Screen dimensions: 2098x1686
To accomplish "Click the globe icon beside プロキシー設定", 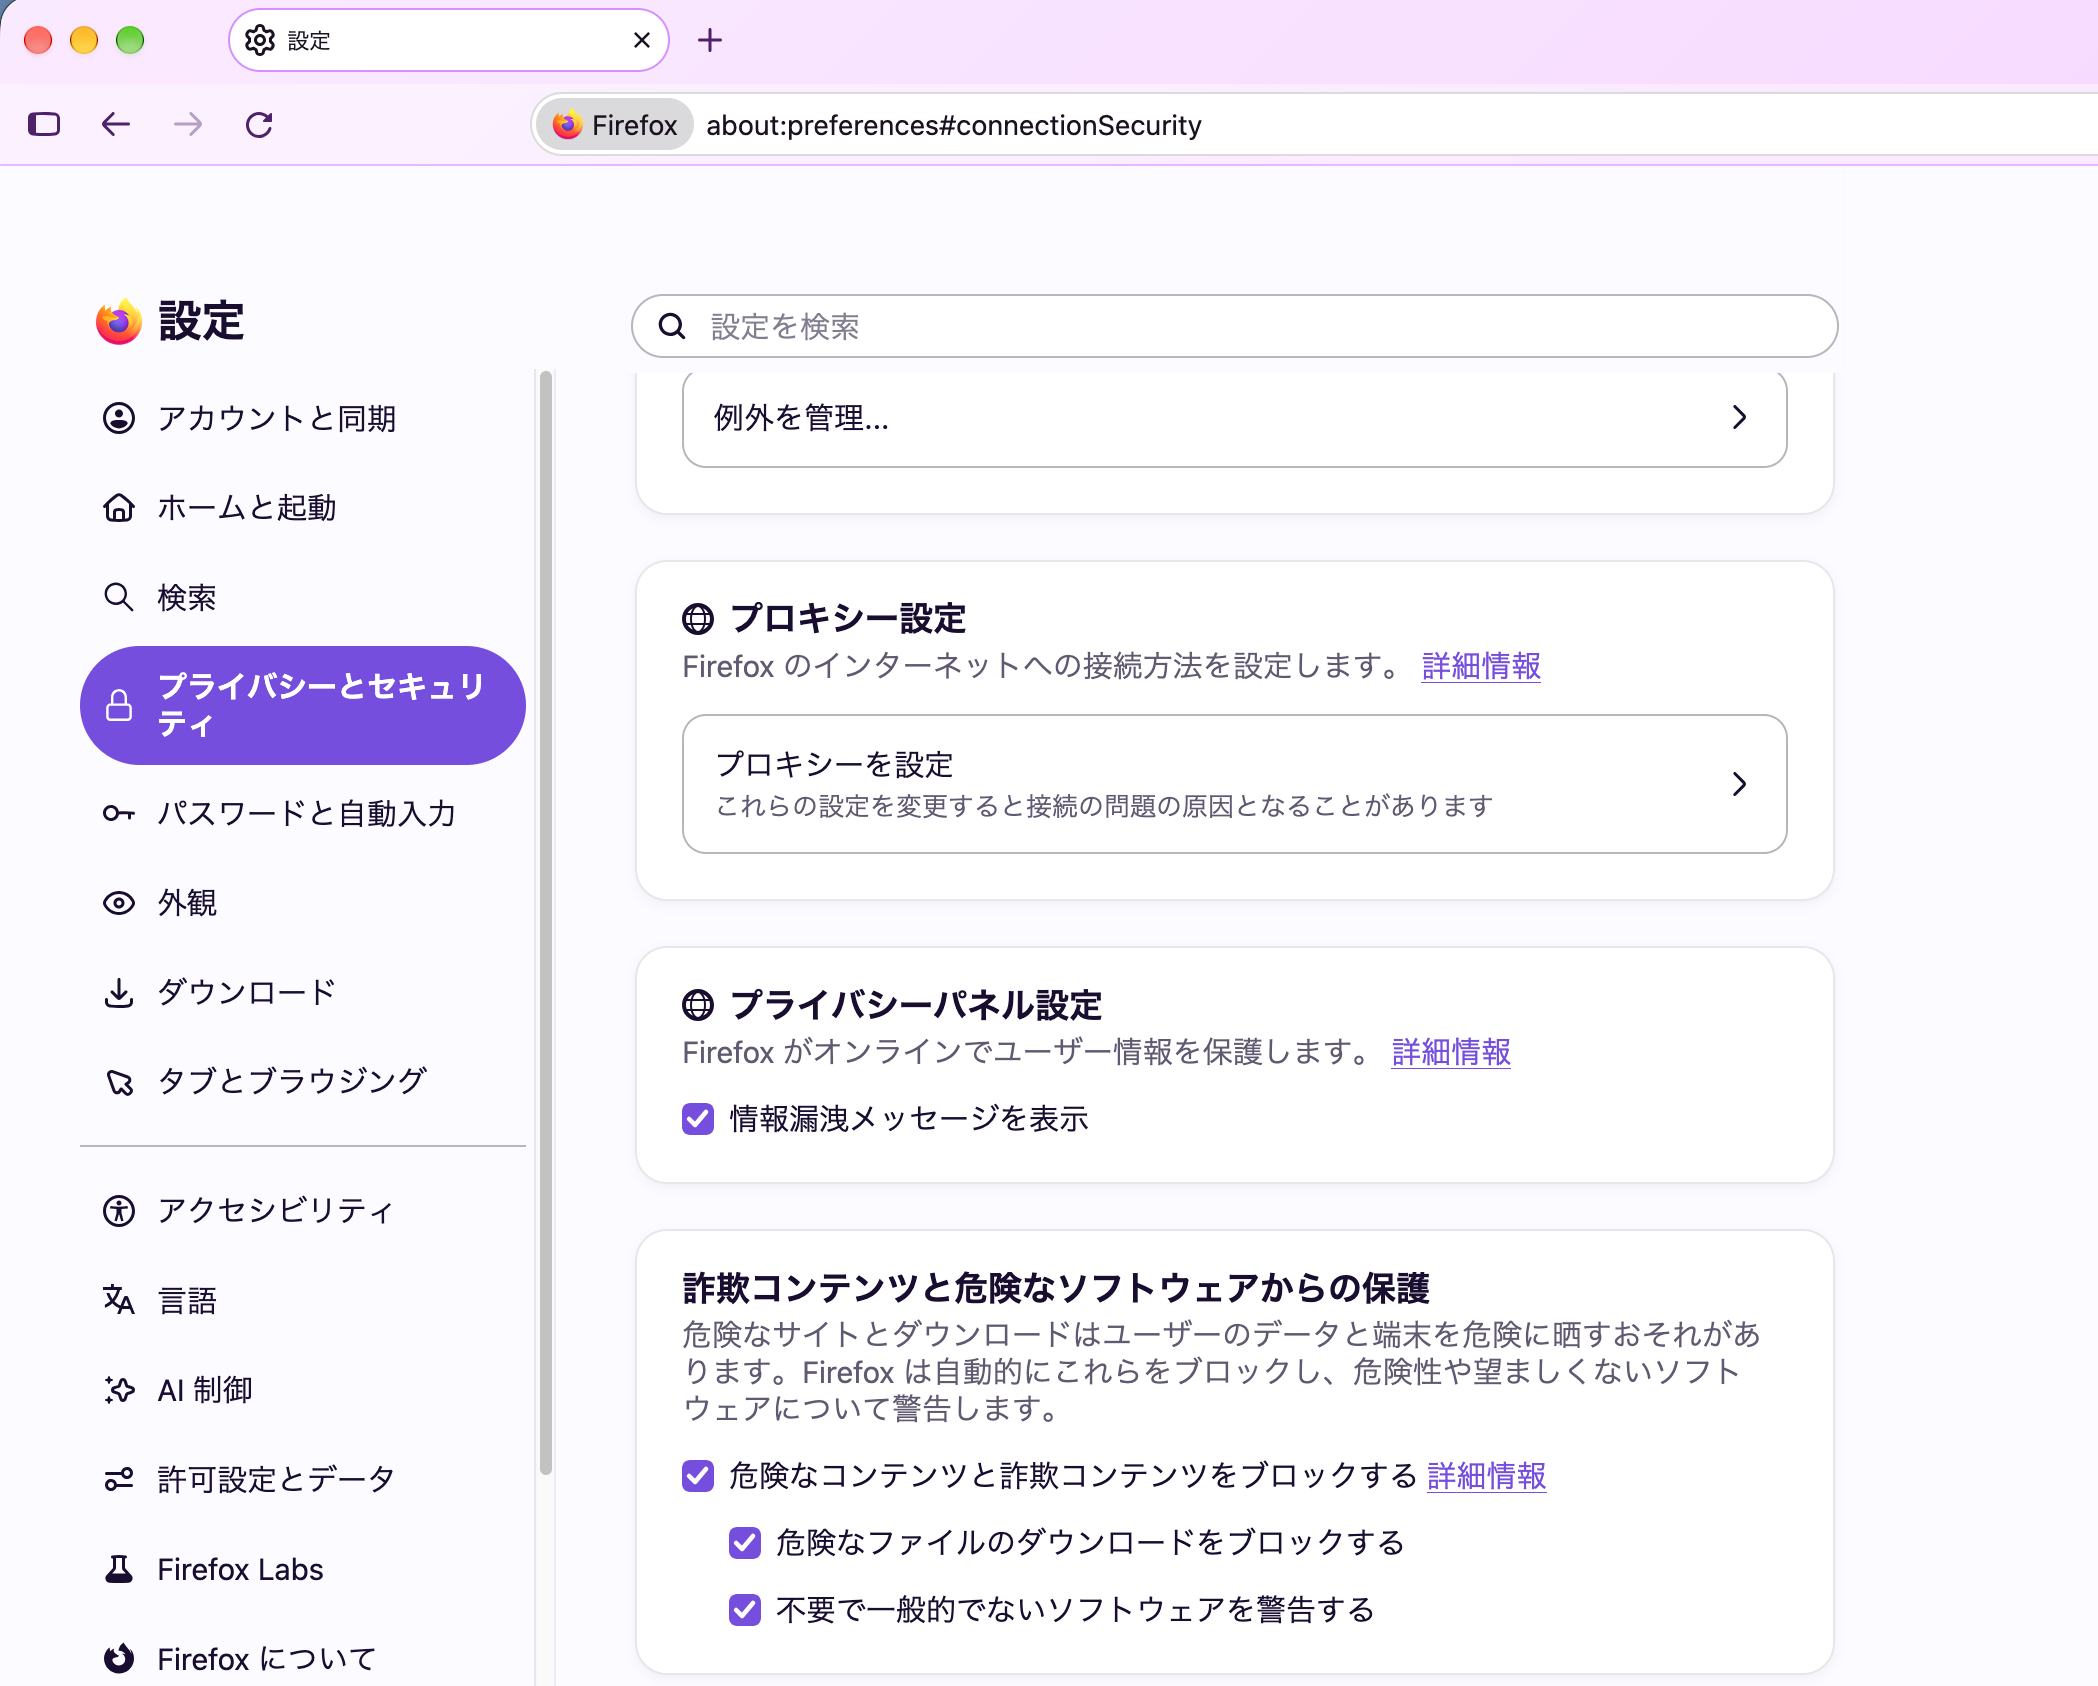I will click(698, 619).
